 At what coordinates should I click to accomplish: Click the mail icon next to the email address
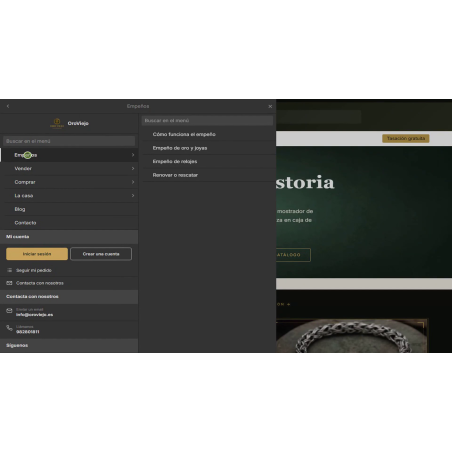coord(9,311)
